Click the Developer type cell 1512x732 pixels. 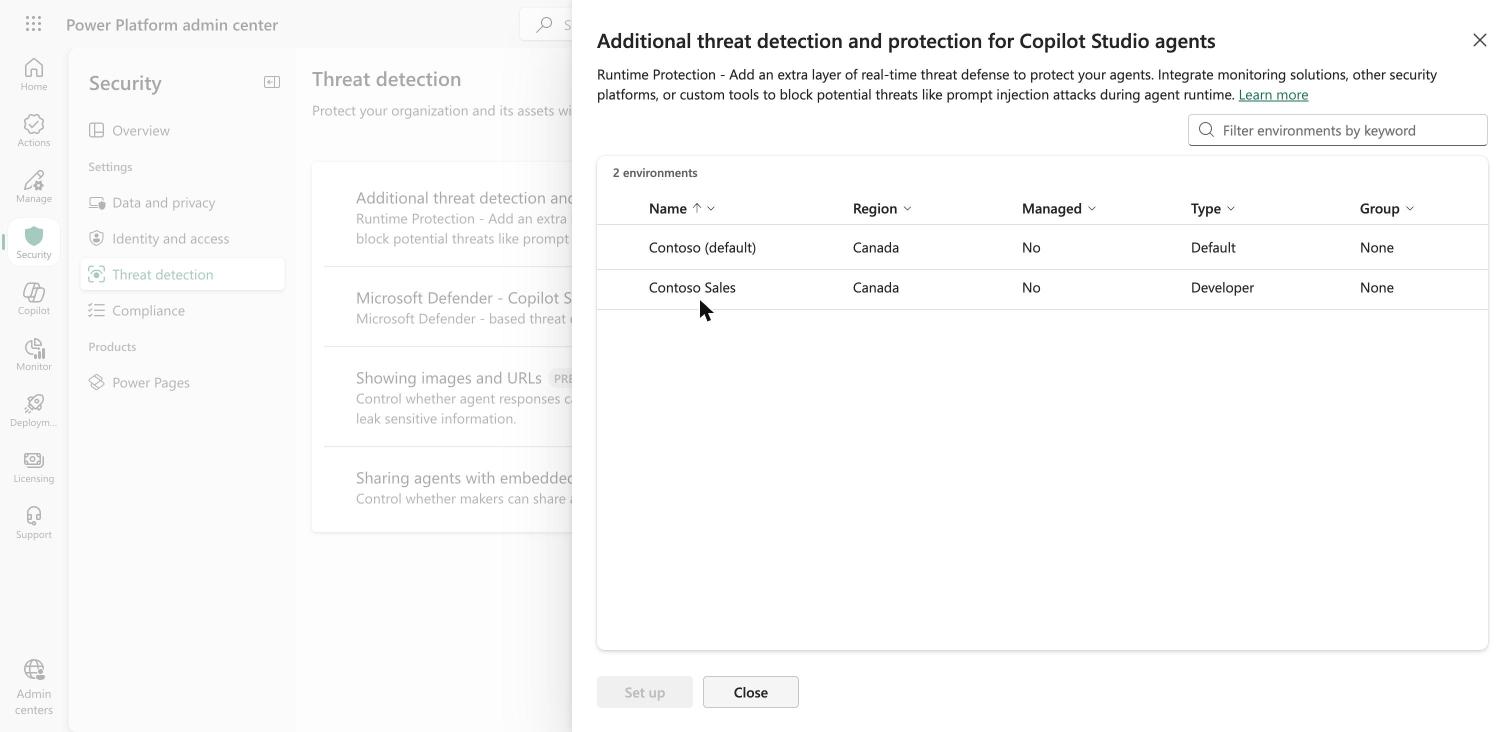[1222, 287]
